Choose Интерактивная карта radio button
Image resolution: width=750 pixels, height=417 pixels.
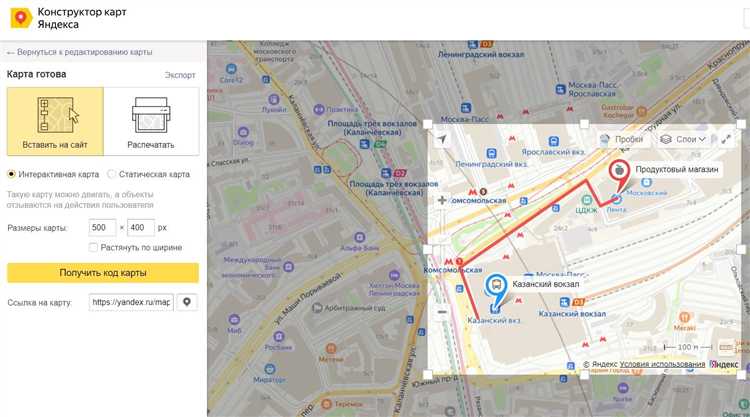tap(11, 174)
